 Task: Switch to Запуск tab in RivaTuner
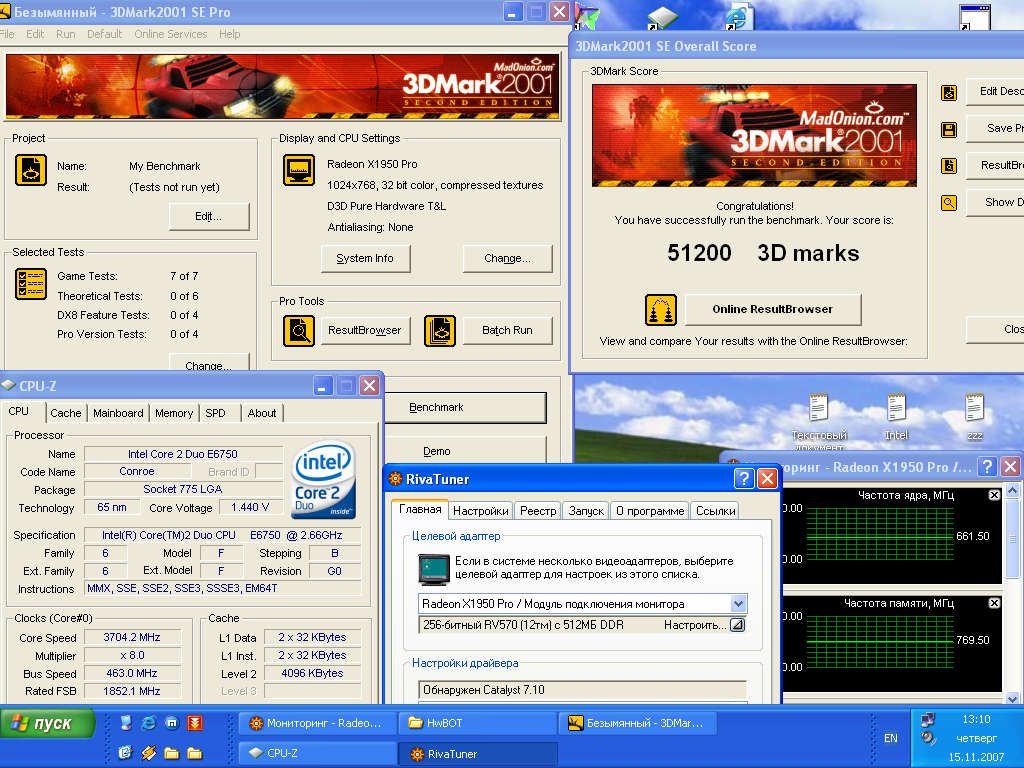pyautogui.click(x=586, y=511)
